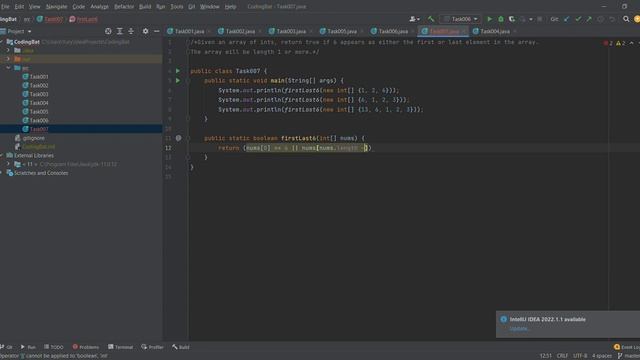
Task: Switch to the Task005.java tab
Action: tap(342, 31)
